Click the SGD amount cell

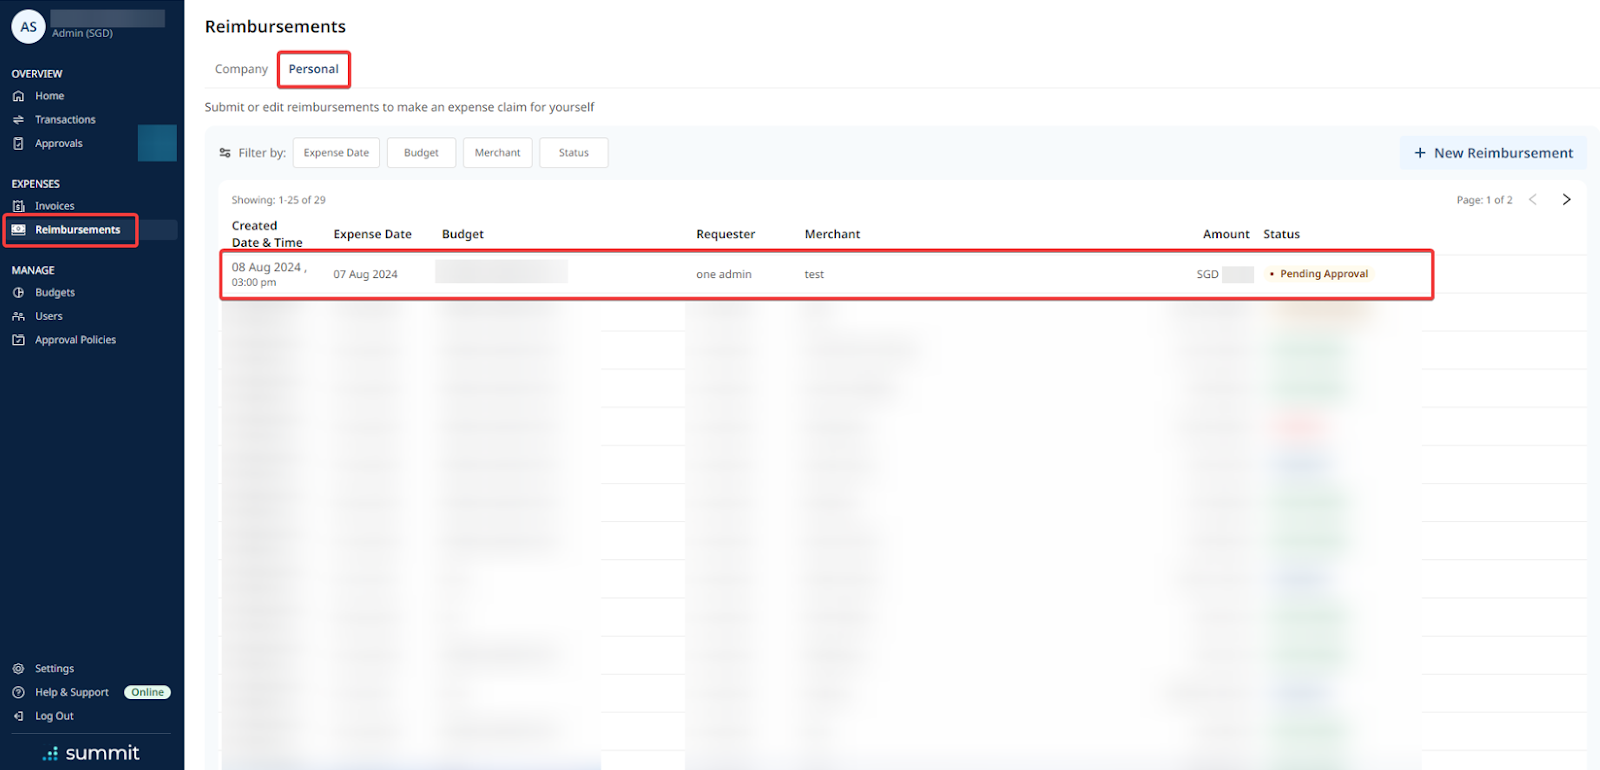1225,274
